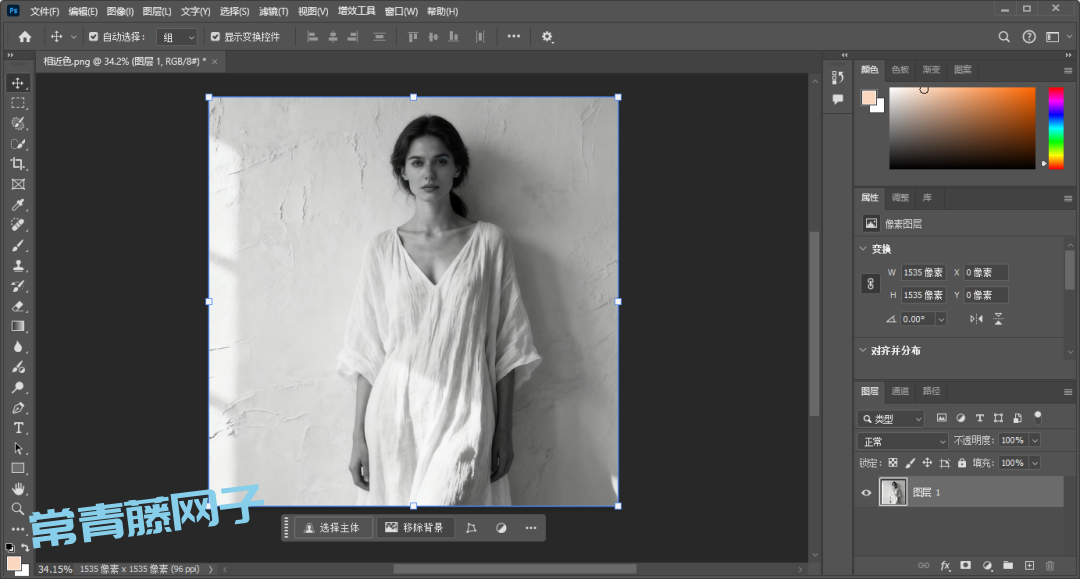Open the 滤镜(T) menu

tap(273, 11)
